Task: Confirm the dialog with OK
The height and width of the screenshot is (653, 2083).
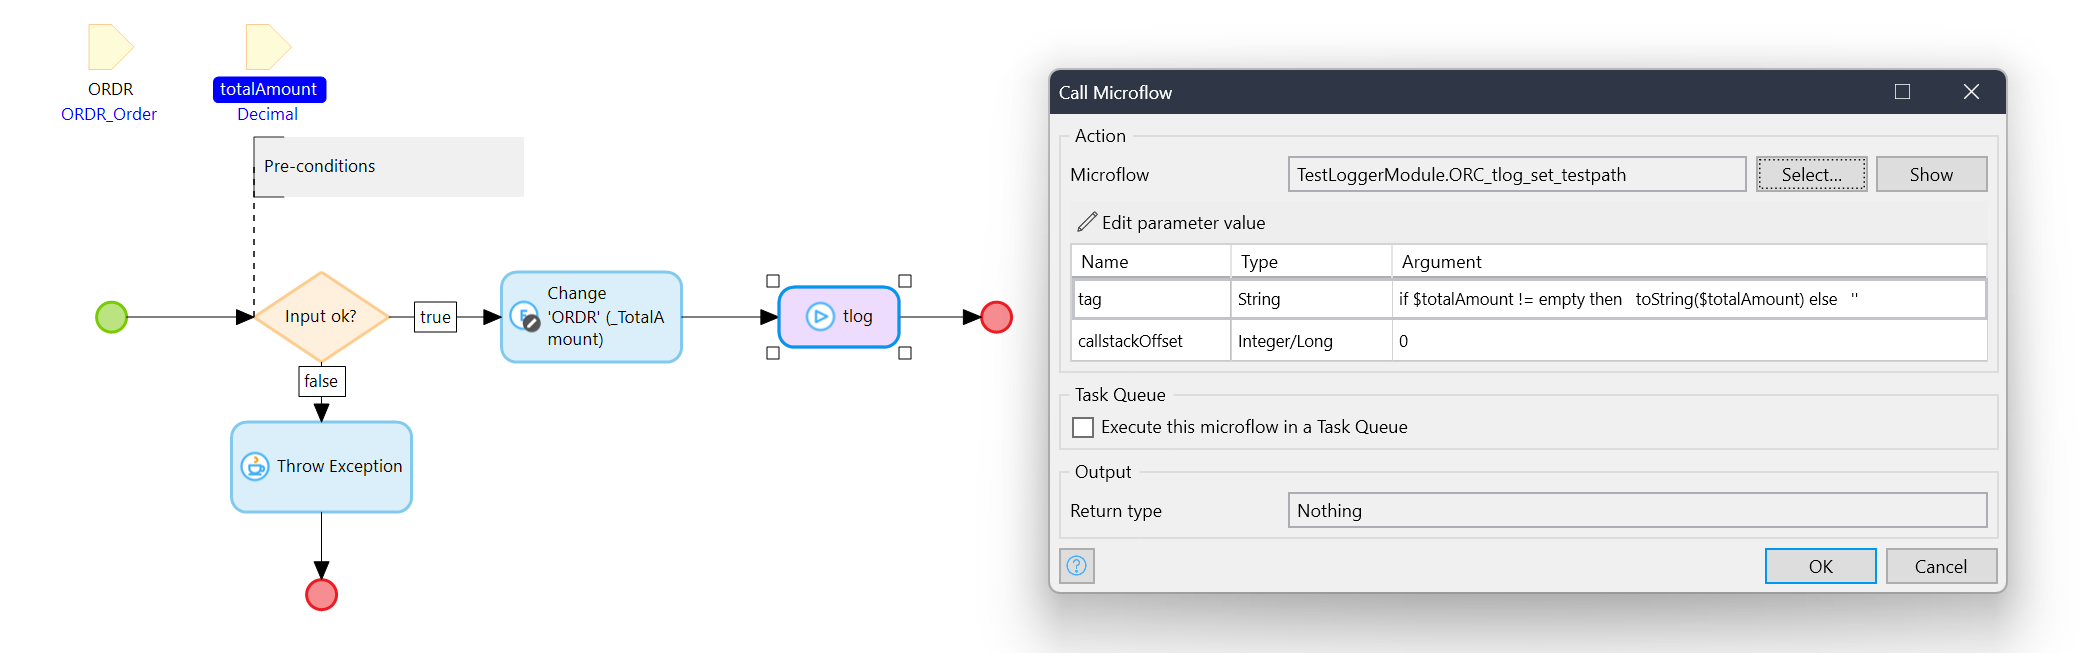Action: point(1820,566)
